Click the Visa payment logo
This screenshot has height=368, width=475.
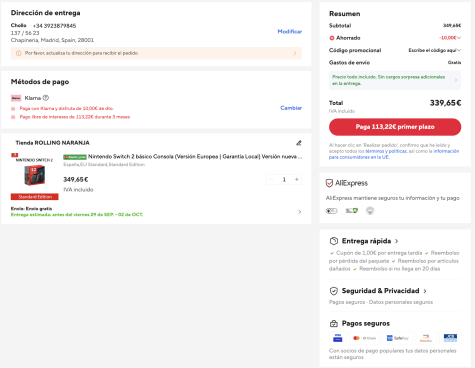[338, 338]
